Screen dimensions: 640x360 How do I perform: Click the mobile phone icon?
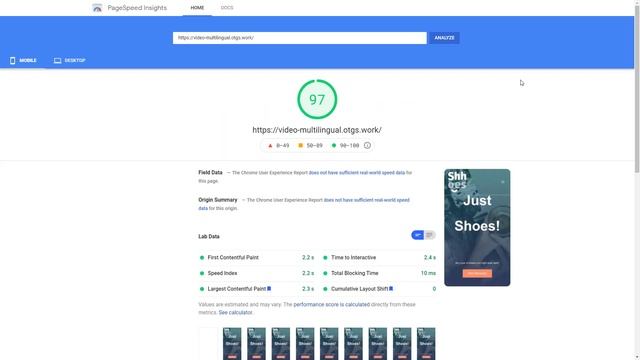pyautogui.click(x=13, y=60)
